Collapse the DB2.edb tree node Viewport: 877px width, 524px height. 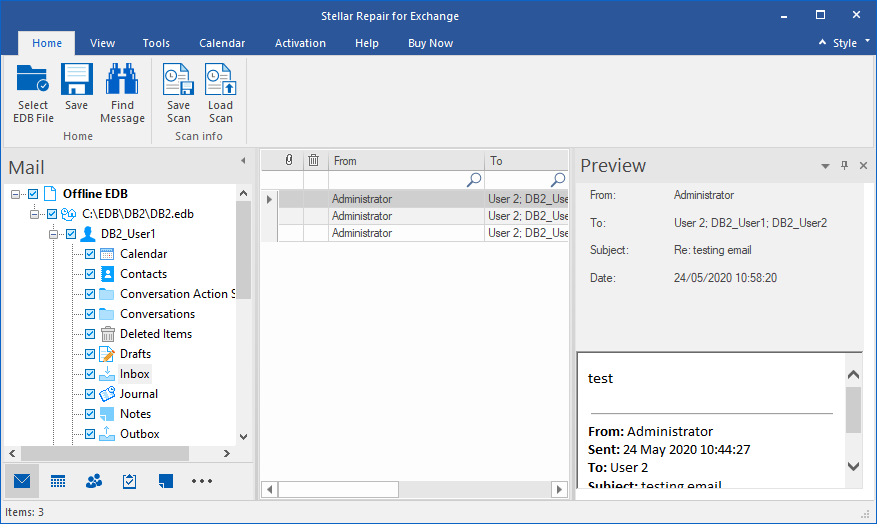35,214
